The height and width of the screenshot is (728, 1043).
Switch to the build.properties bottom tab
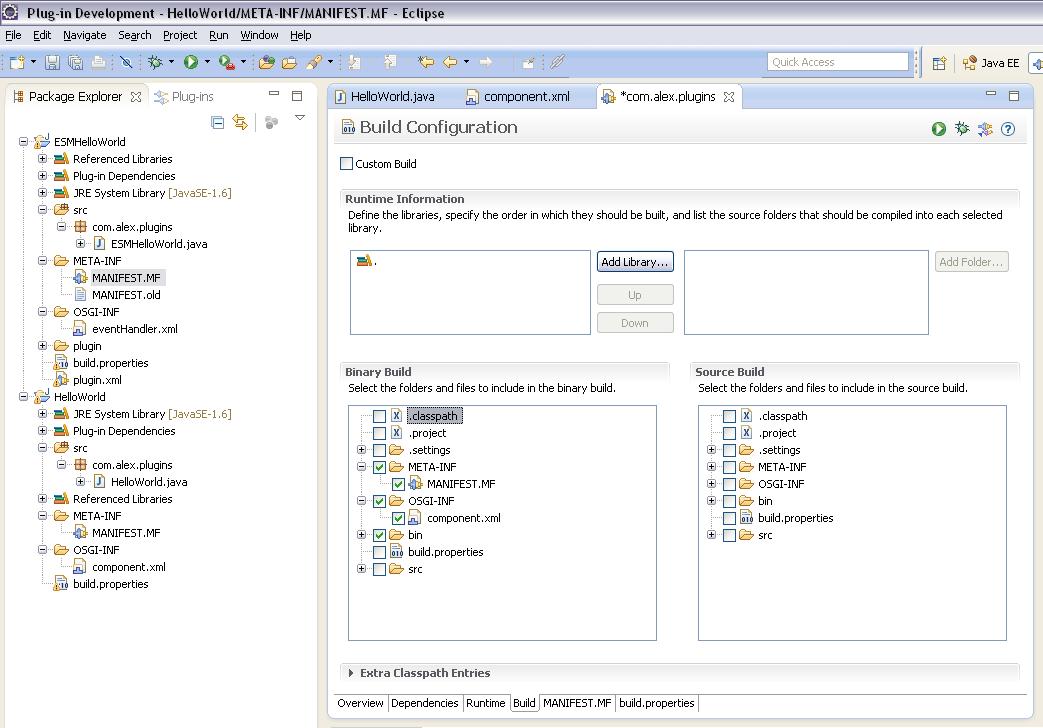point(657,703)
